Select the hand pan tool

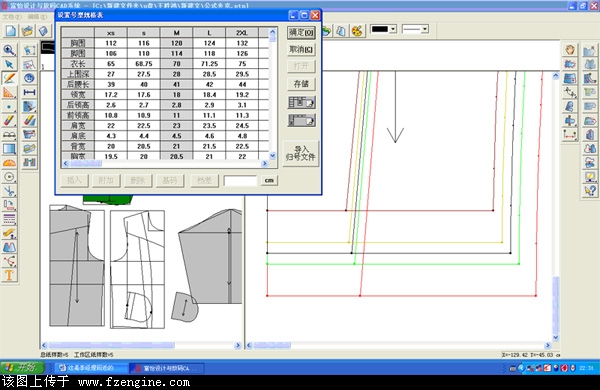pyautogui.click(x=570, y=50)
